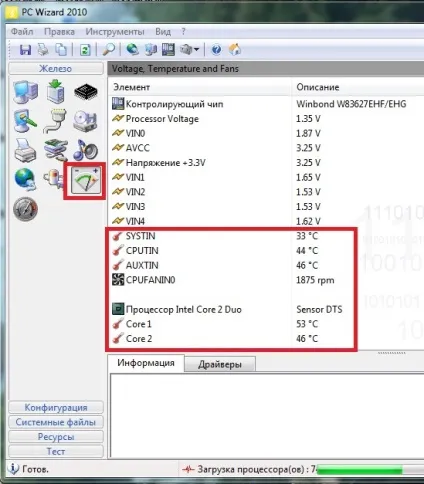The image size is (424, 484).
Task: Click the green Refresh toolbar icon
Action: [85, 50]
